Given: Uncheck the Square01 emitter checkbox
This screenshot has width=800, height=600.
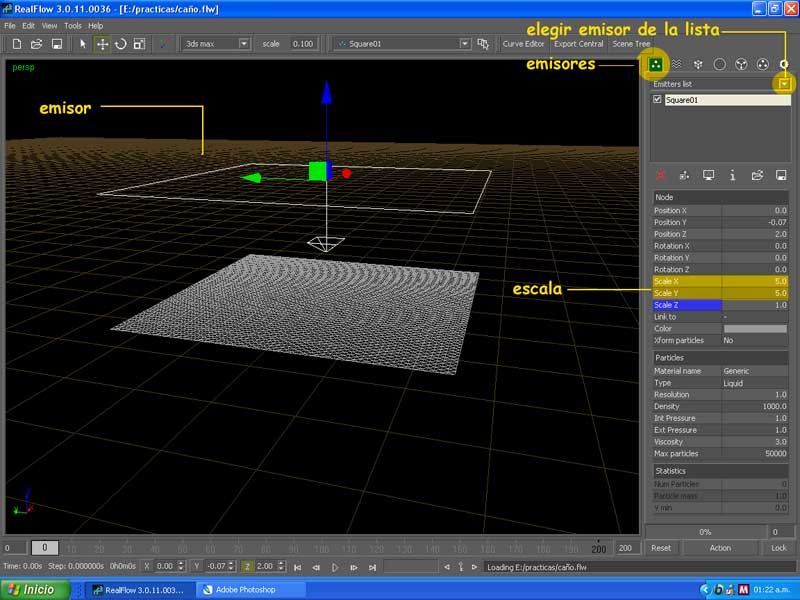Looking at the screenshot, I should point(657,99).
